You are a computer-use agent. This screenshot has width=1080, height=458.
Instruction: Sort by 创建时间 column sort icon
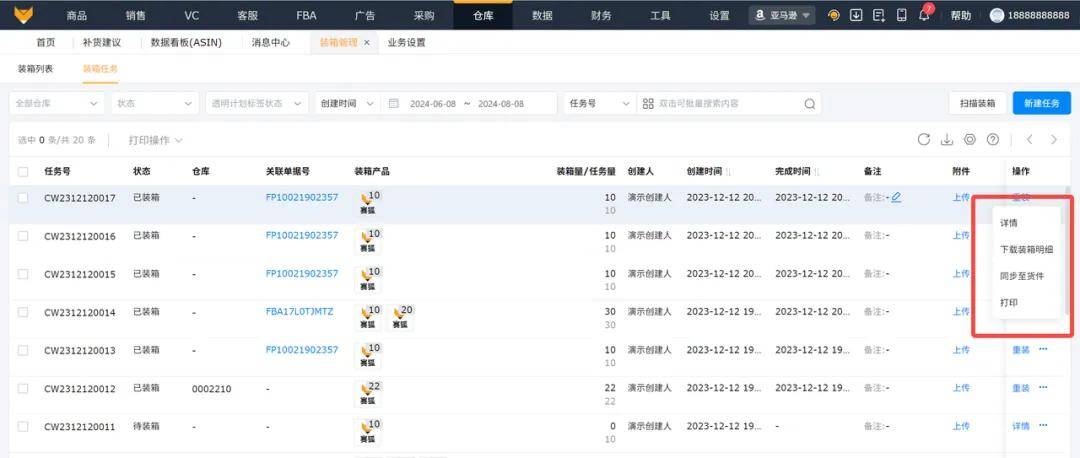pos(729,171)
